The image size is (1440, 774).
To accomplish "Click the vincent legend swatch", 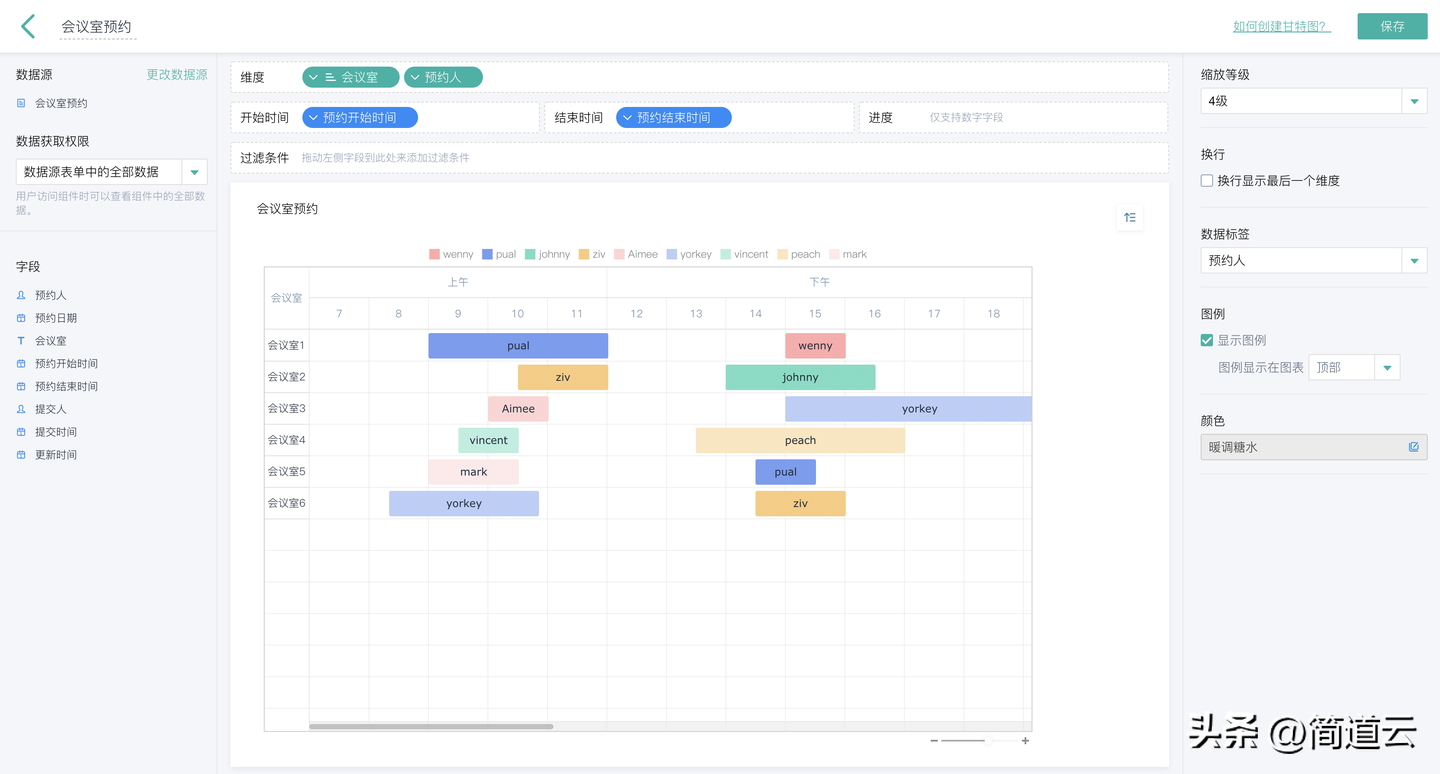I will (725, 254).
